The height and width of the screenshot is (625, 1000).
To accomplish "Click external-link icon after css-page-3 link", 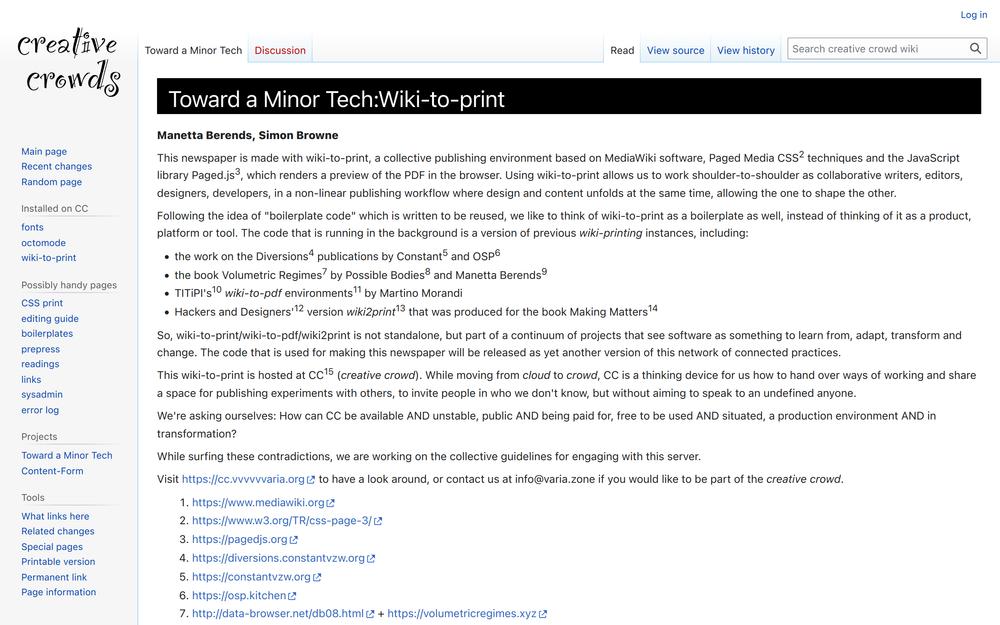I will [378, 521].
